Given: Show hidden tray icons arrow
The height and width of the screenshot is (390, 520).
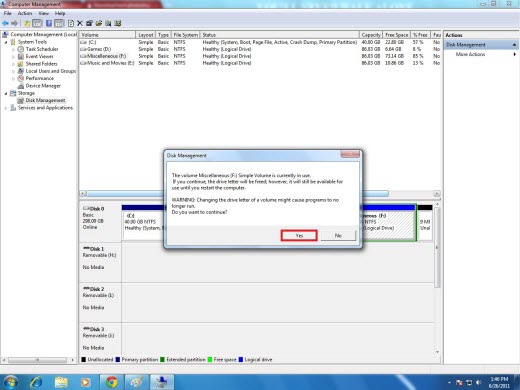Looking at the screenshot, I should pos(449,382).
